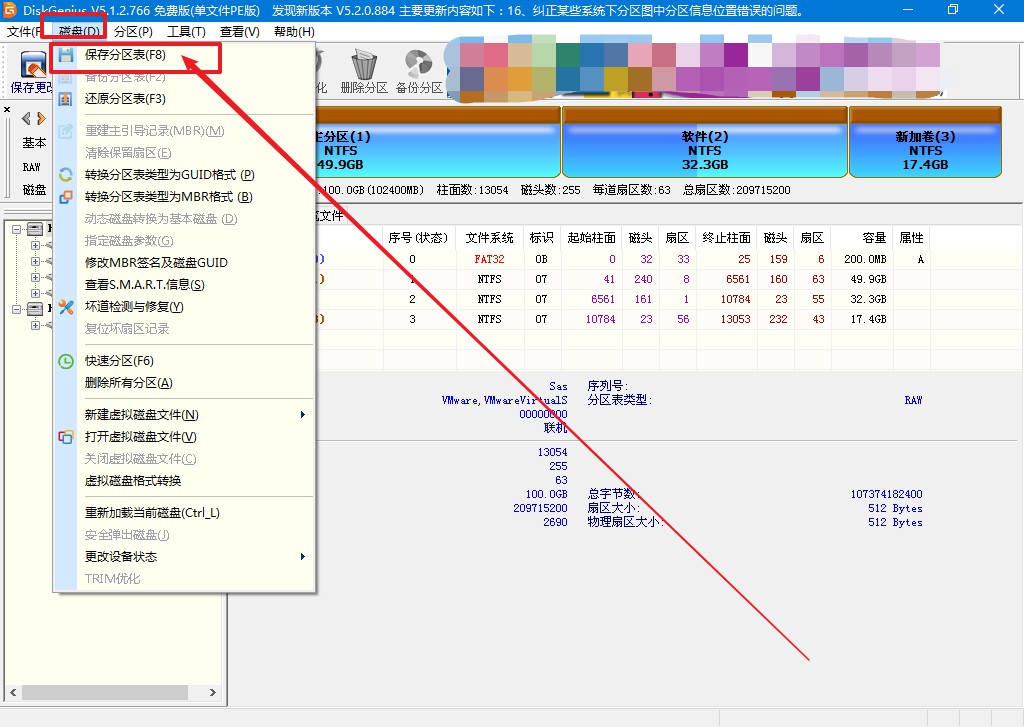The height and width of the screenshot is (727, 1024).
Task: Close the left panel with the small x
Action: point(7,109)
